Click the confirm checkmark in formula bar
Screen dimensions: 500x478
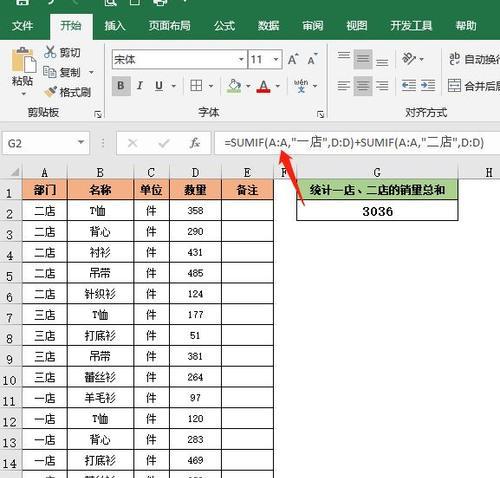164,143
